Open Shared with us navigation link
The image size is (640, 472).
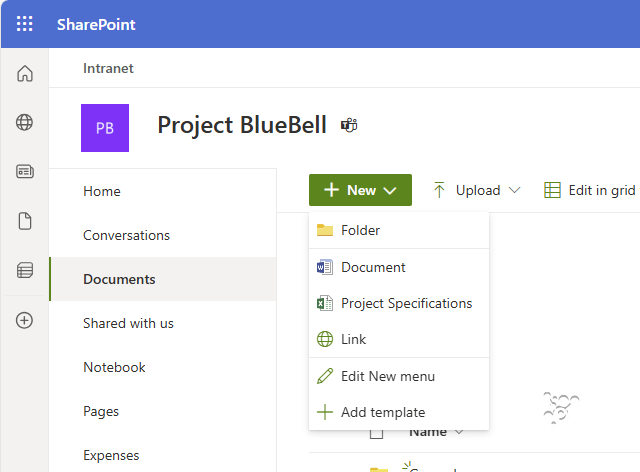point(128,323)
